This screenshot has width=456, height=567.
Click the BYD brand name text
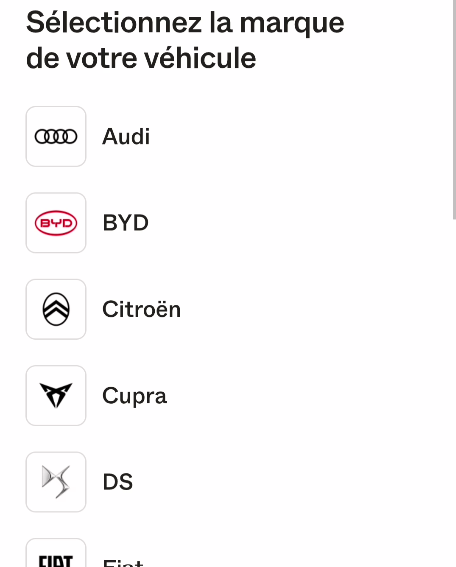[125, 223]
